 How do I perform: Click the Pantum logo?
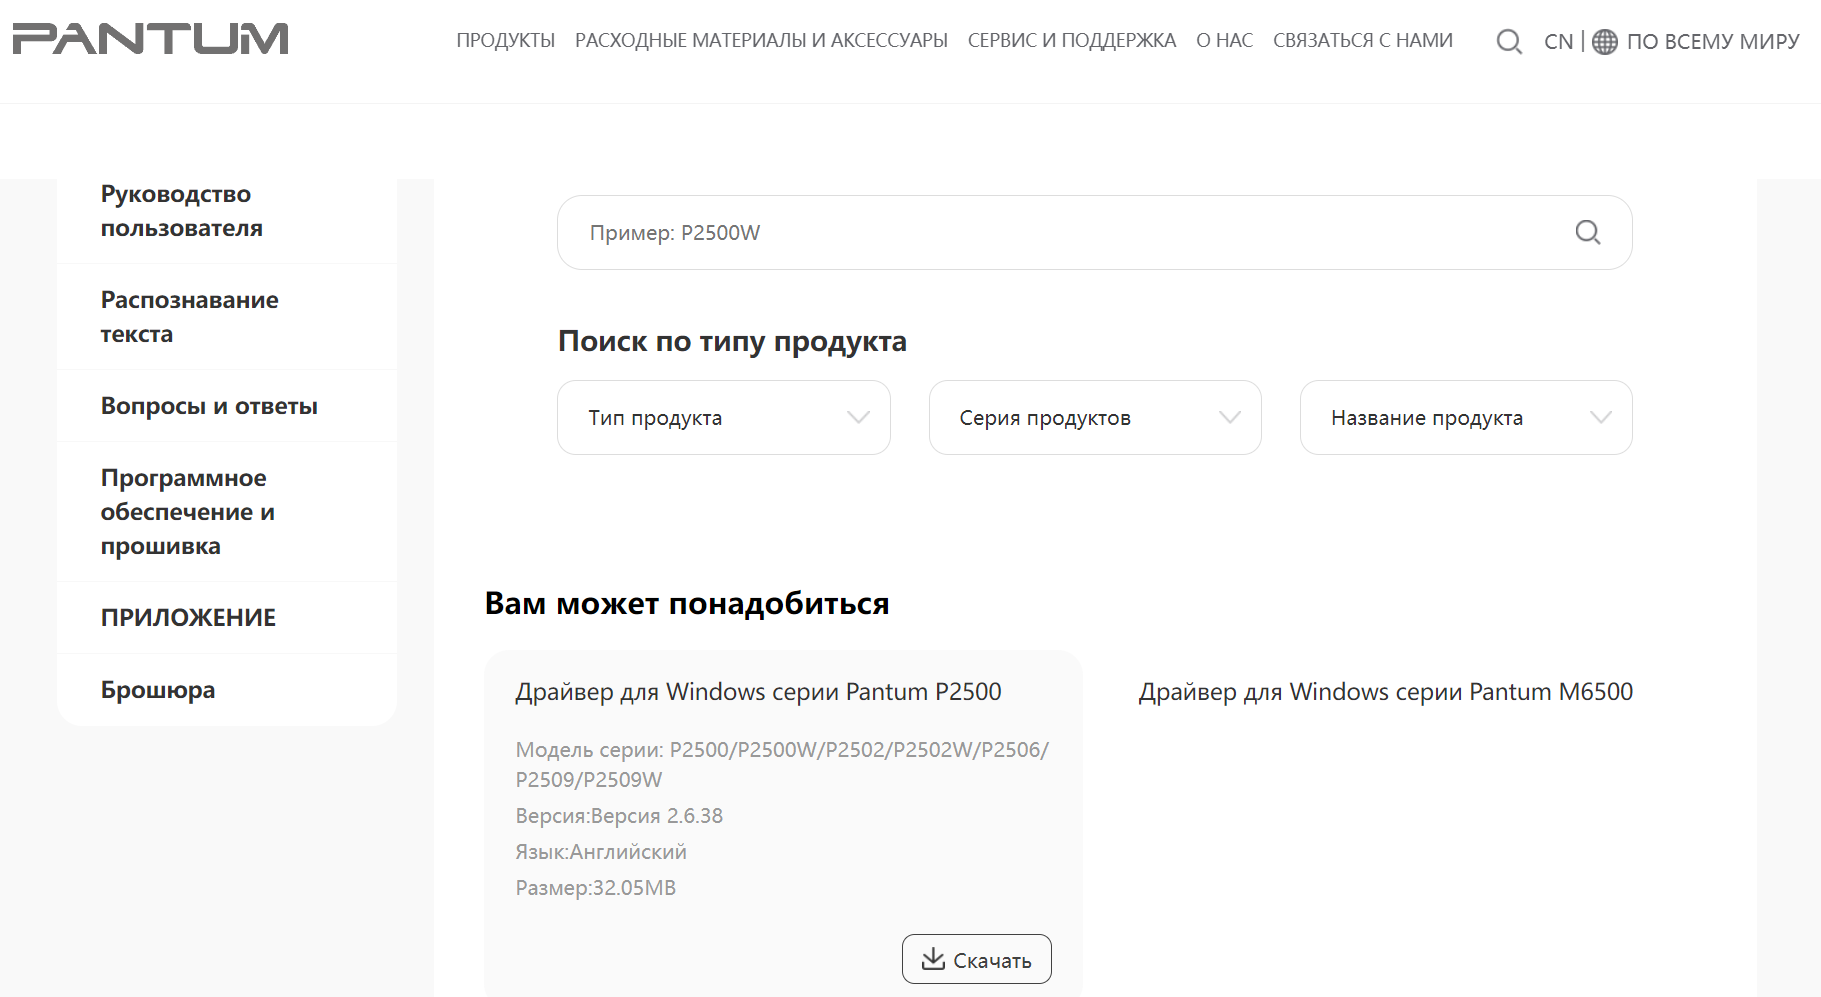150,39
